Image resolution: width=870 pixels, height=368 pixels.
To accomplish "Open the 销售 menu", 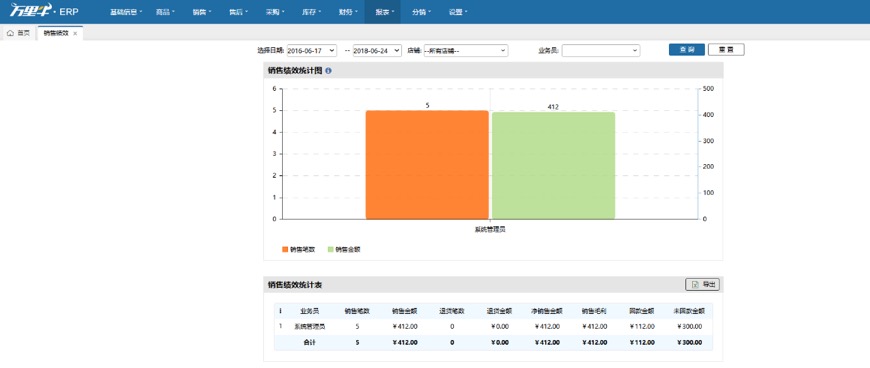I will [202, 12].
